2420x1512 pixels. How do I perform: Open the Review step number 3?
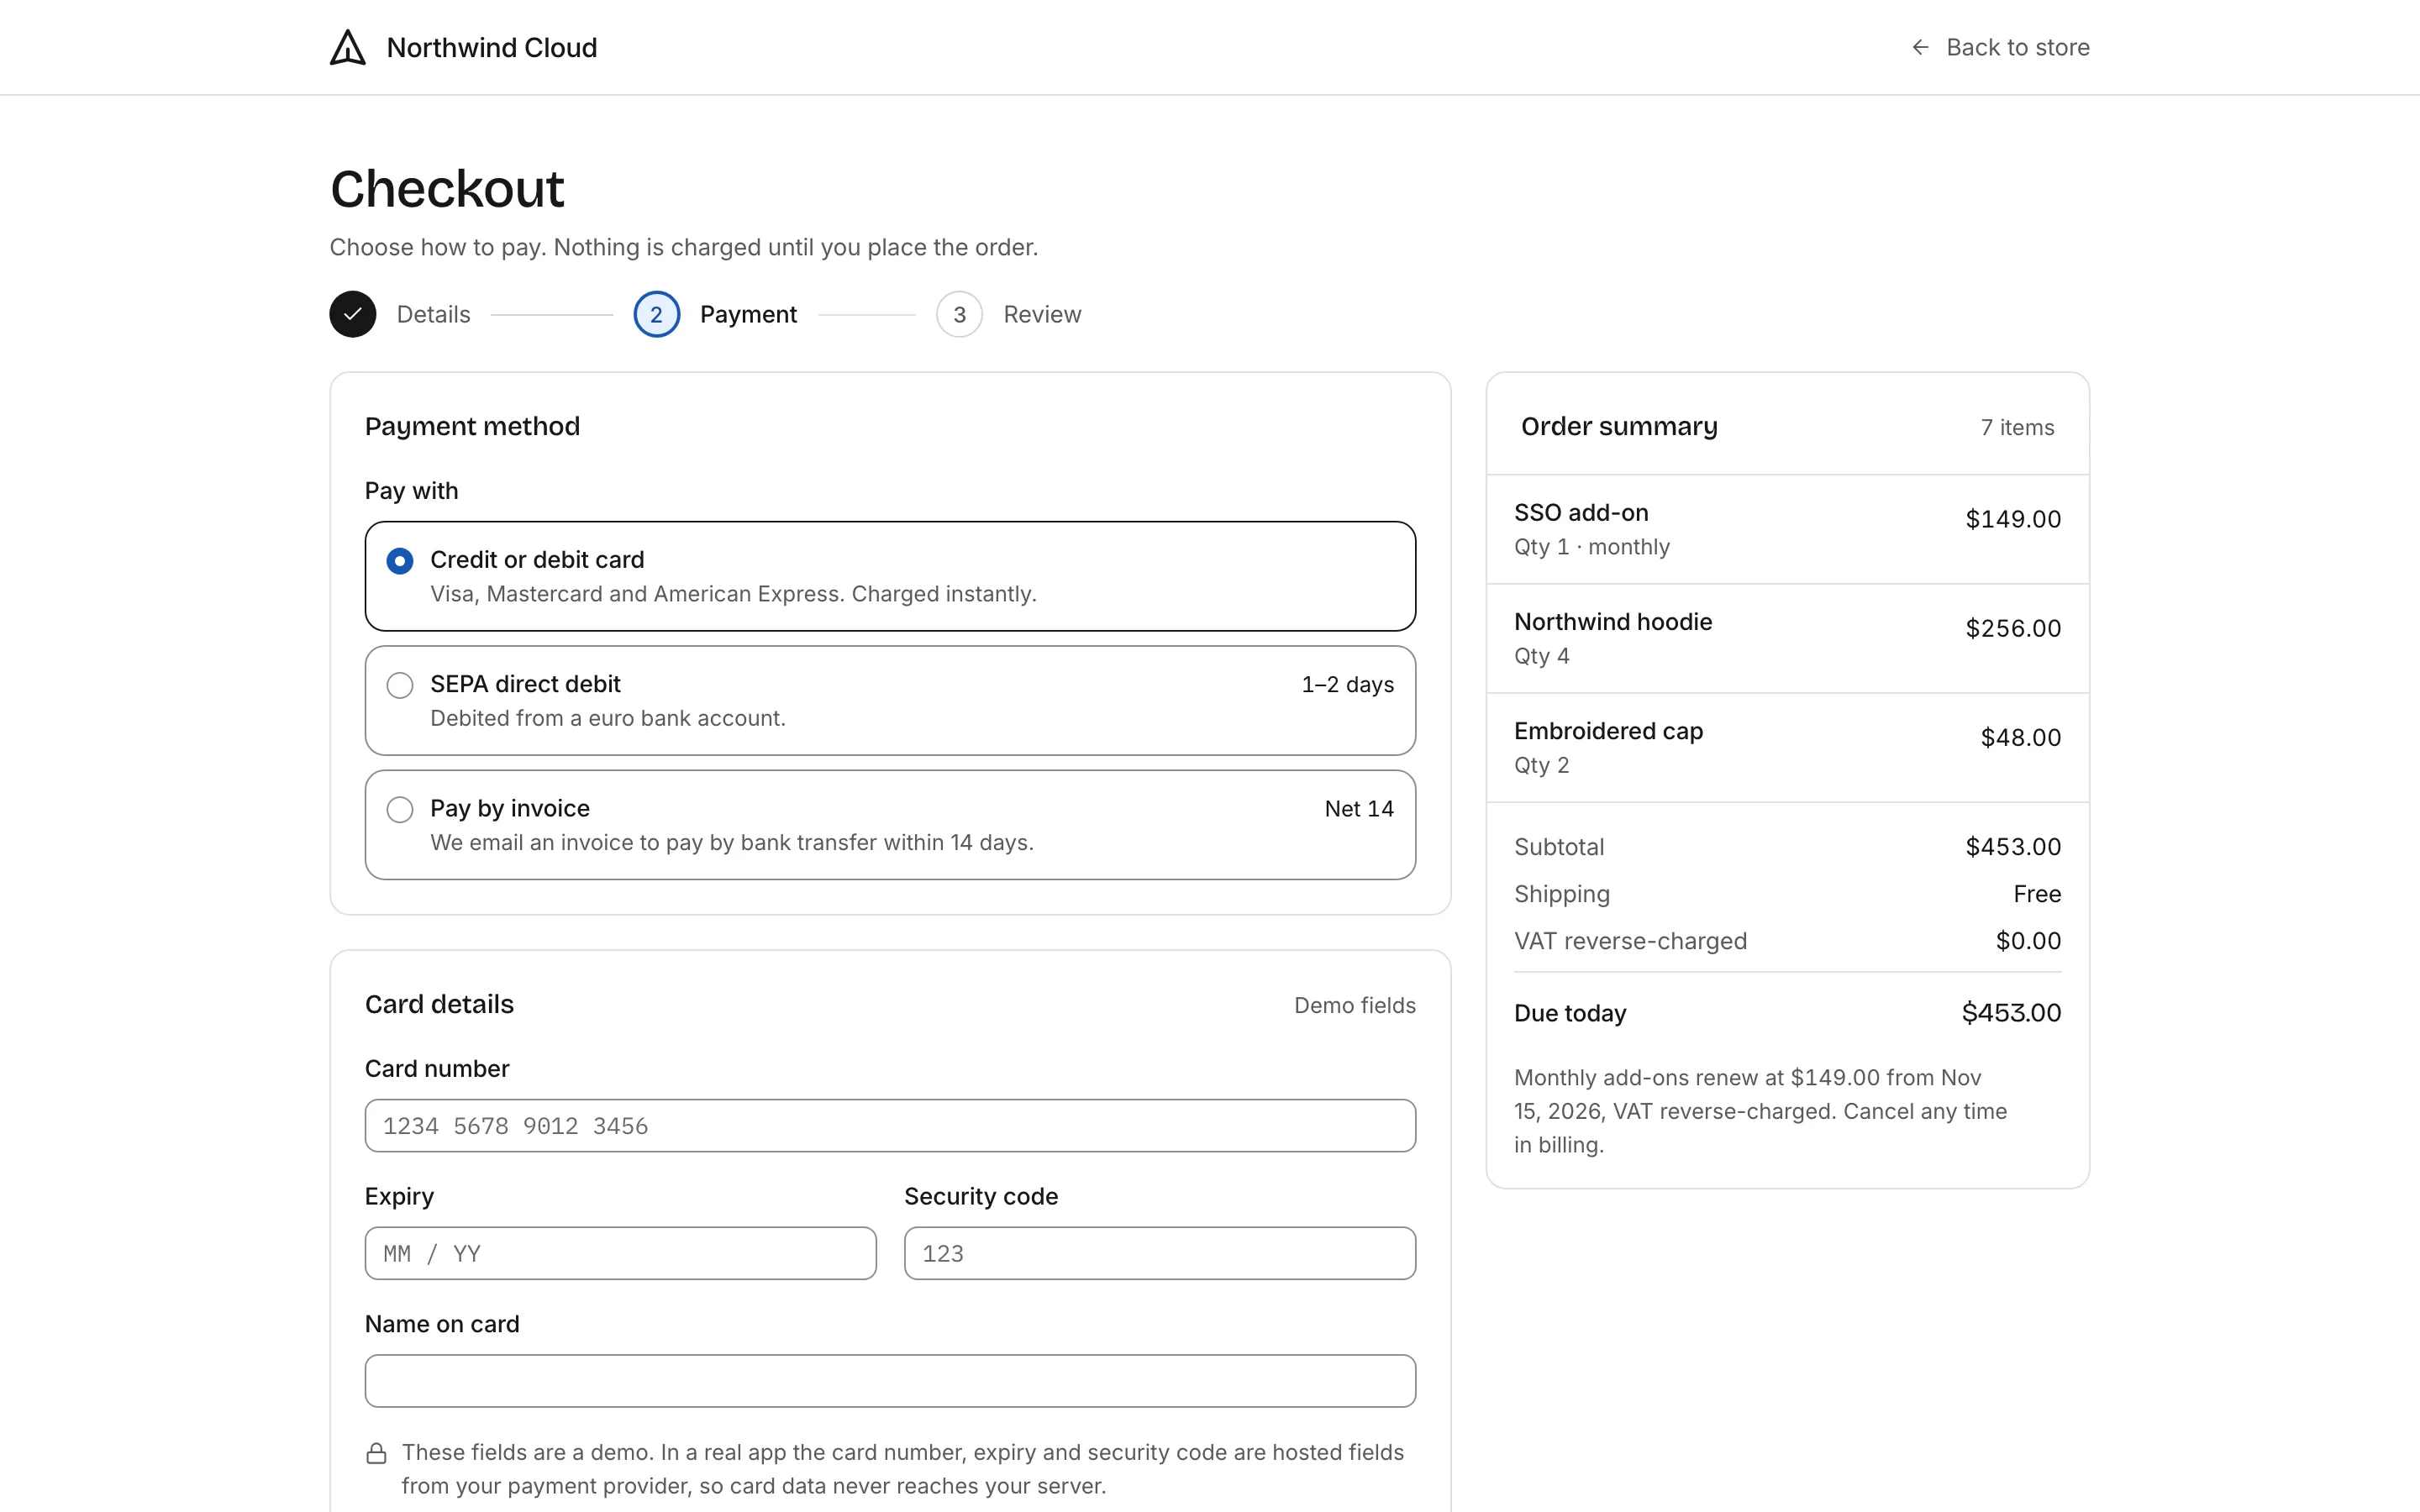959,314
